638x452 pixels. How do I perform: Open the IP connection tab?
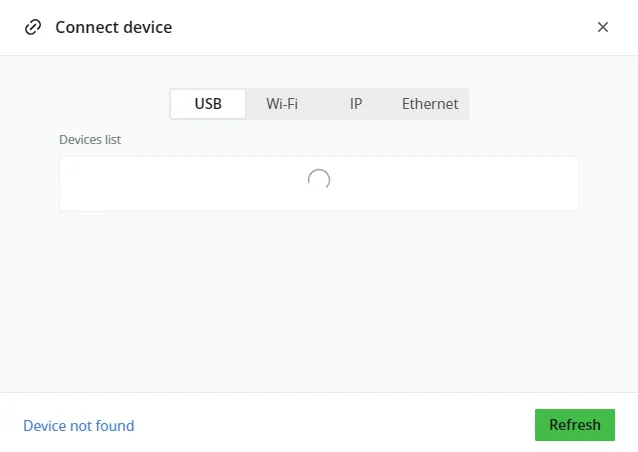[356, 104]
